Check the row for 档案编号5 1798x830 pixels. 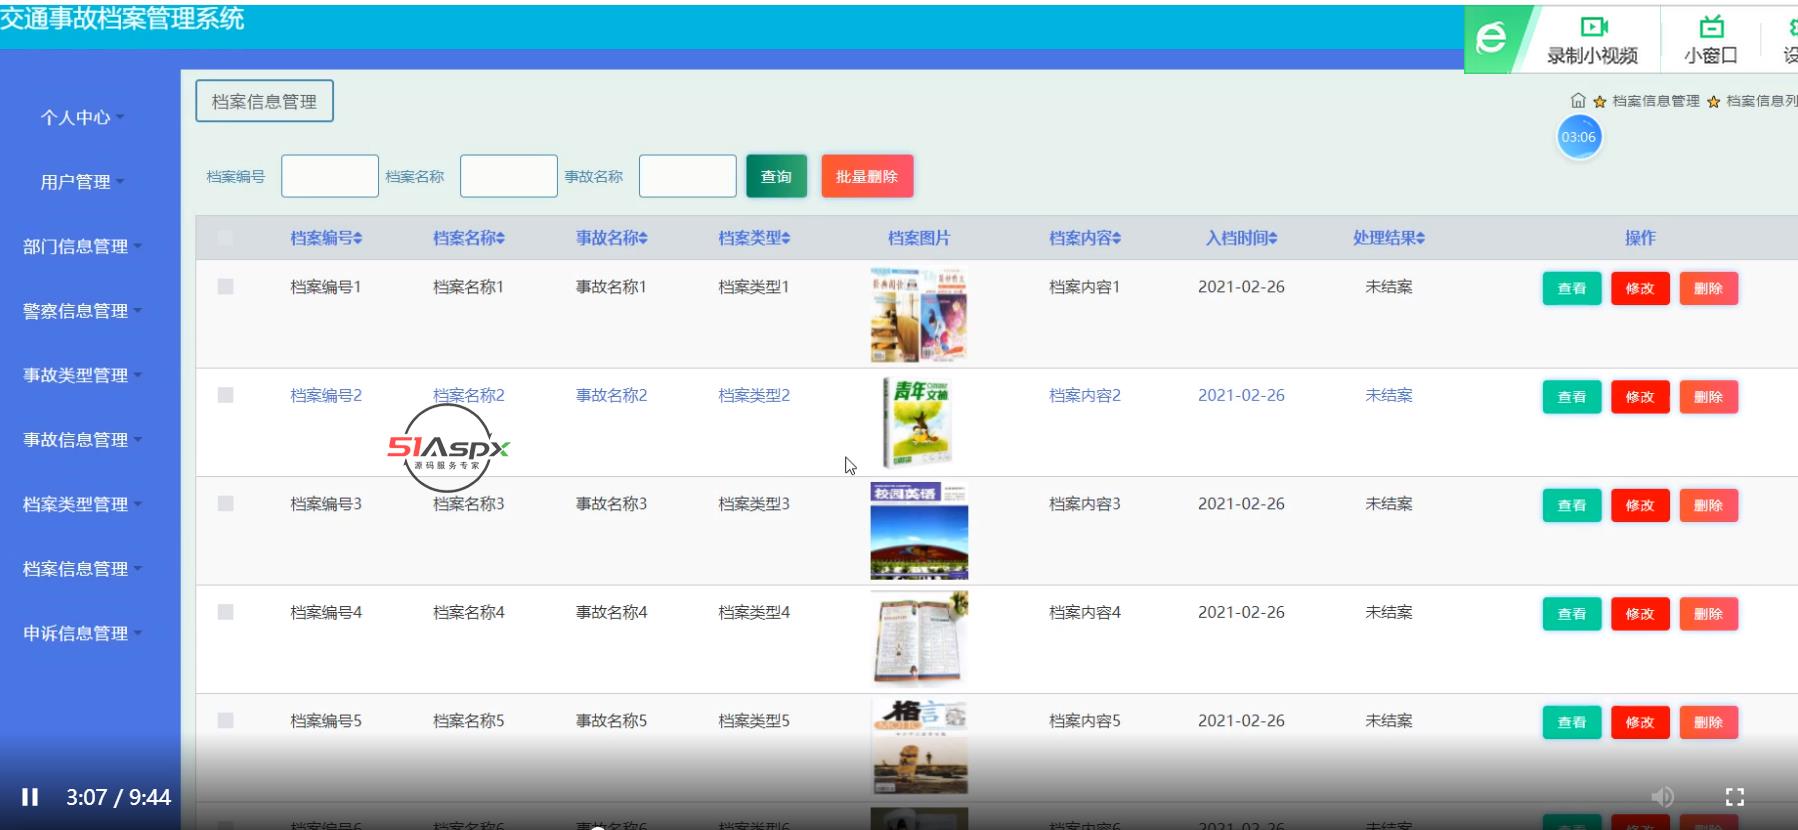pos(225,720)
